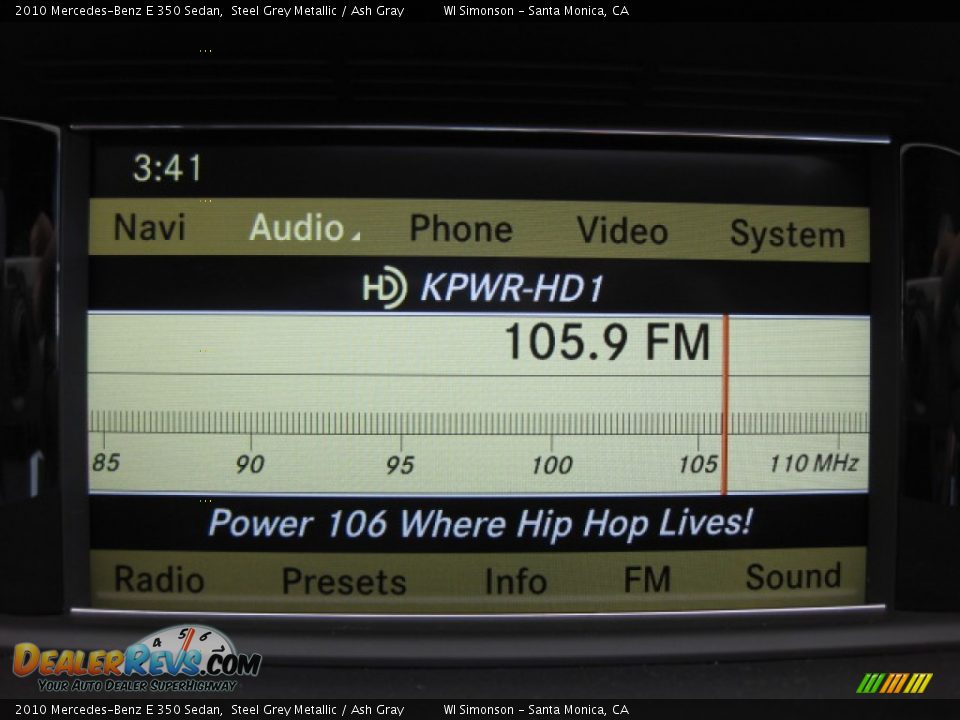This screenshot has height=720, width=960.
Task: Click the HD Radio logo icon
Action: [x=384, y=288]
